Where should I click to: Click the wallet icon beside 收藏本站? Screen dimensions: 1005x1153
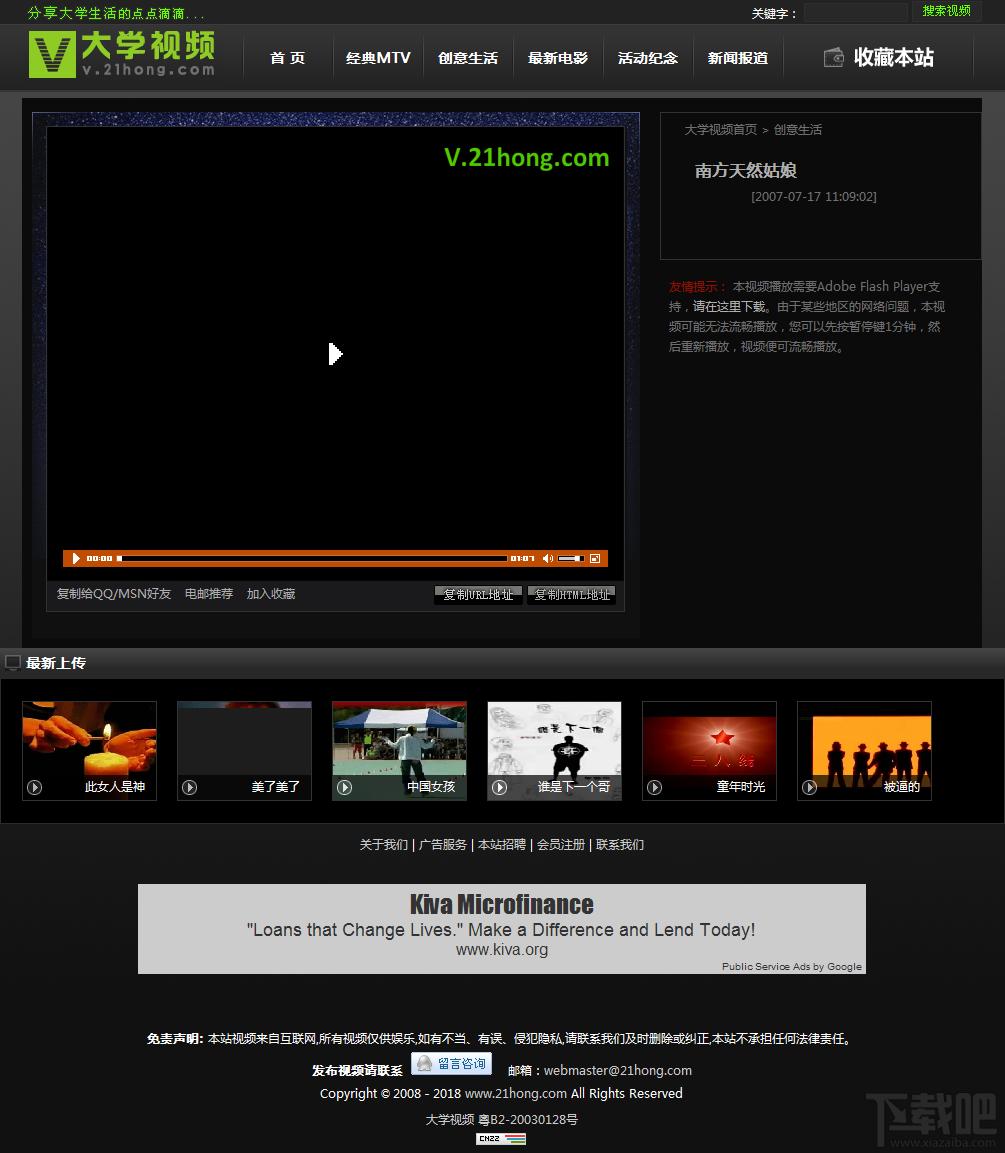pos(834,57)
